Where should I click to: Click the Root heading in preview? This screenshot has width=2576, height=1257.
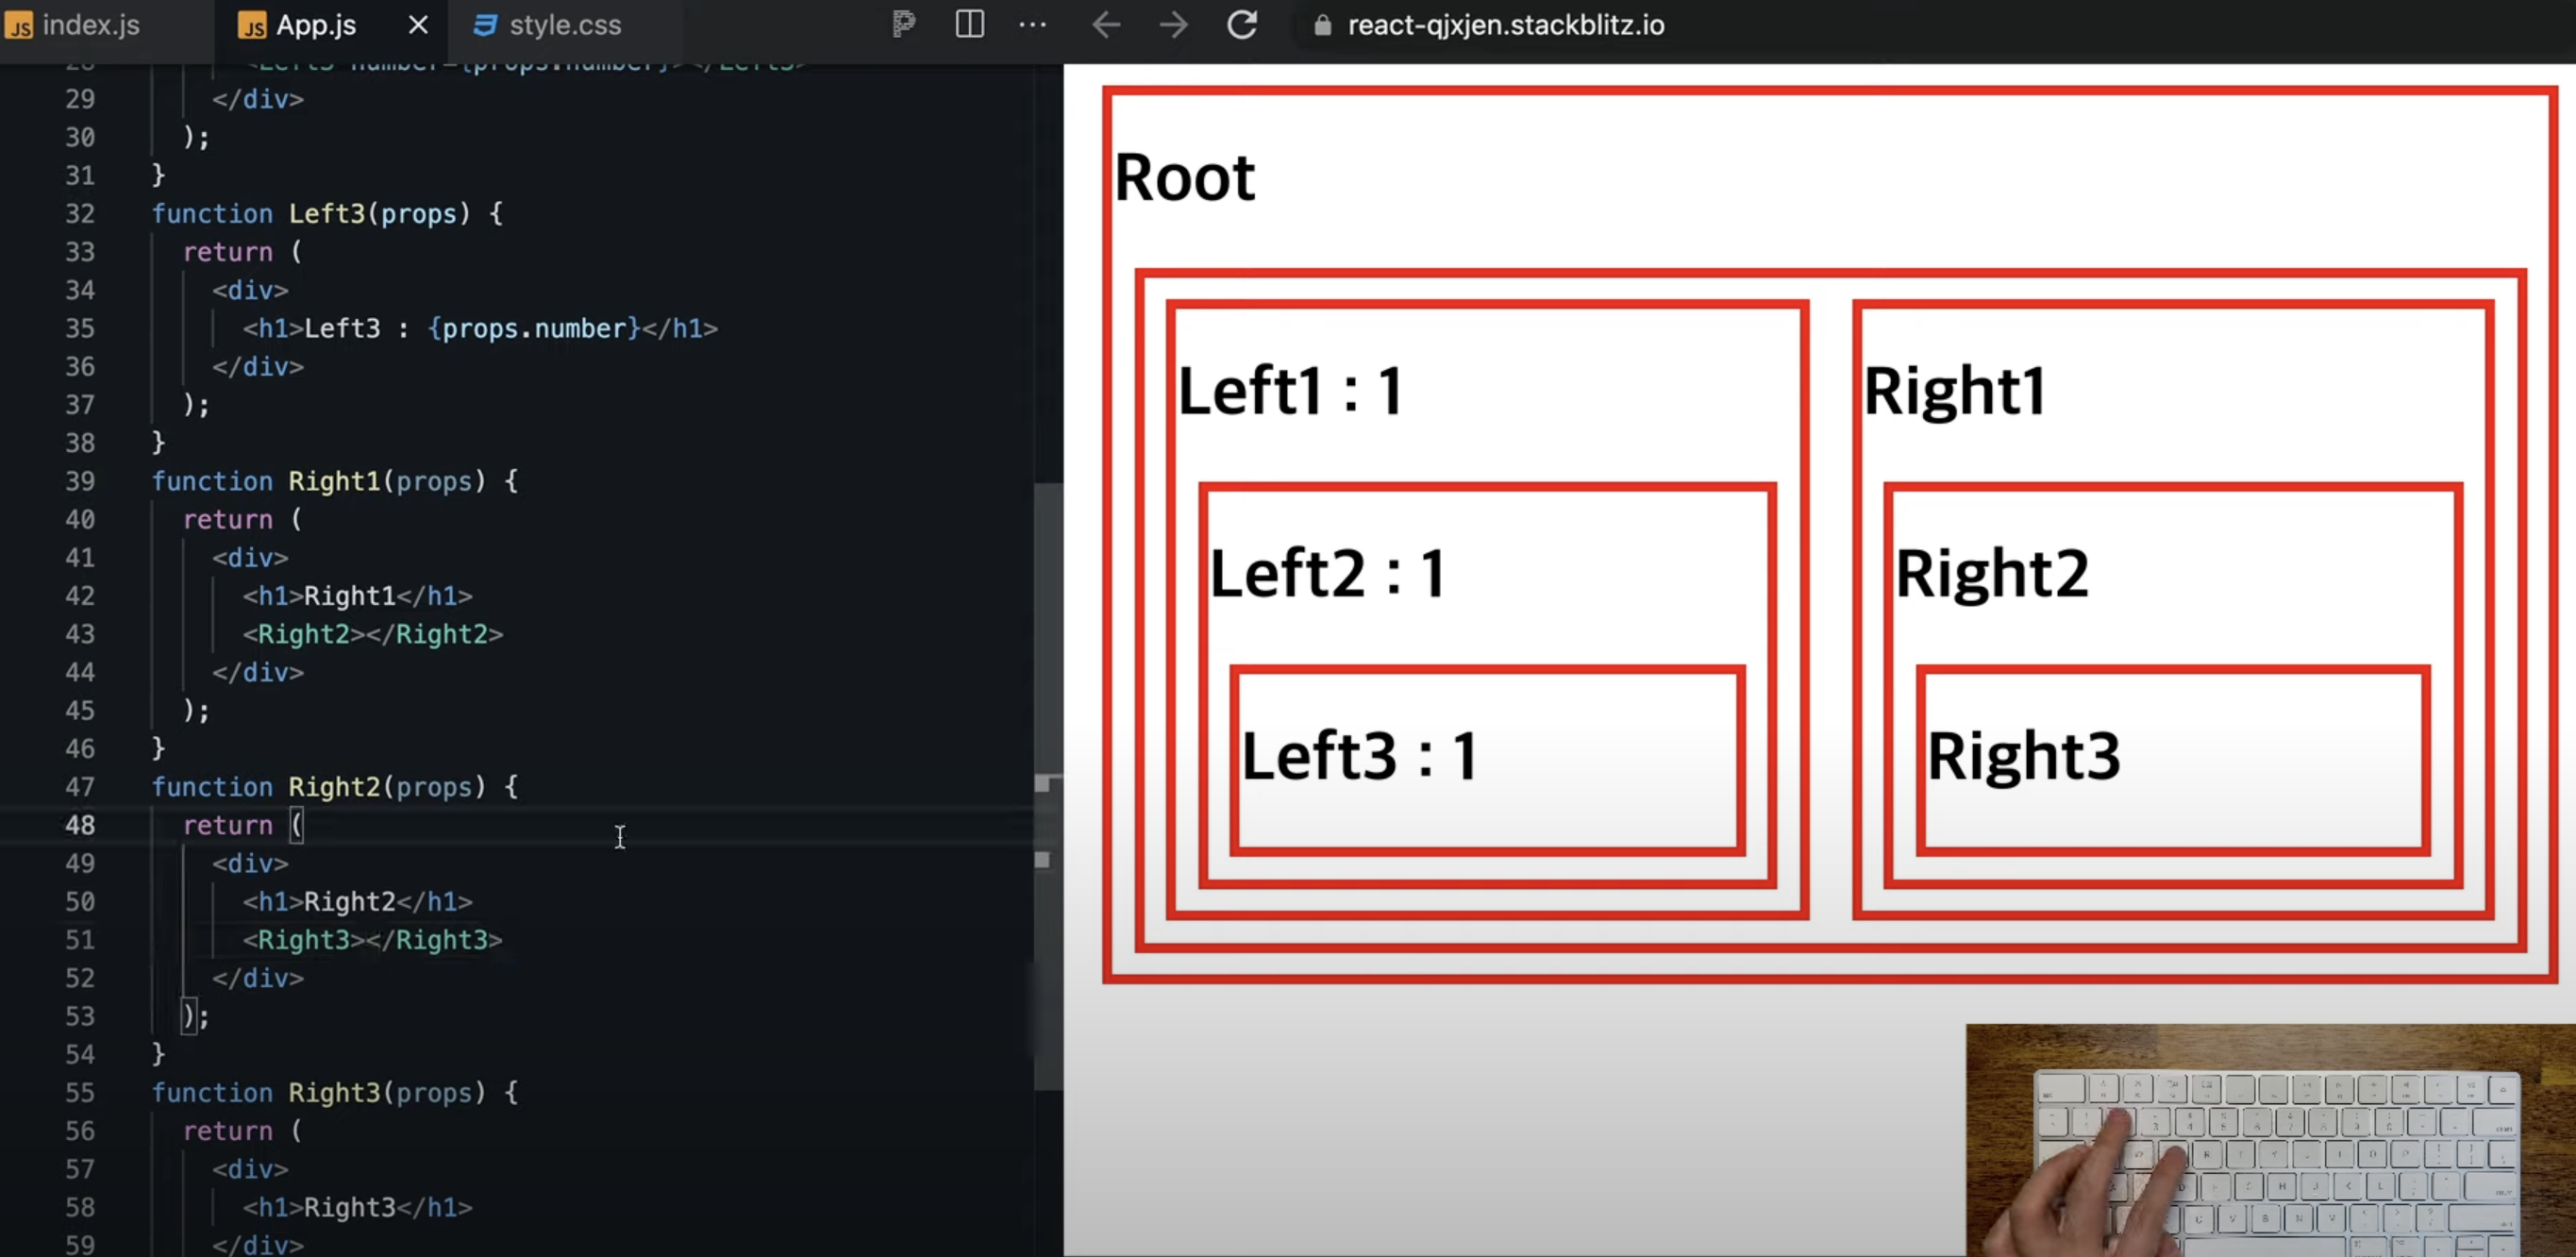pyautogui.click(x=1184, y=178)
